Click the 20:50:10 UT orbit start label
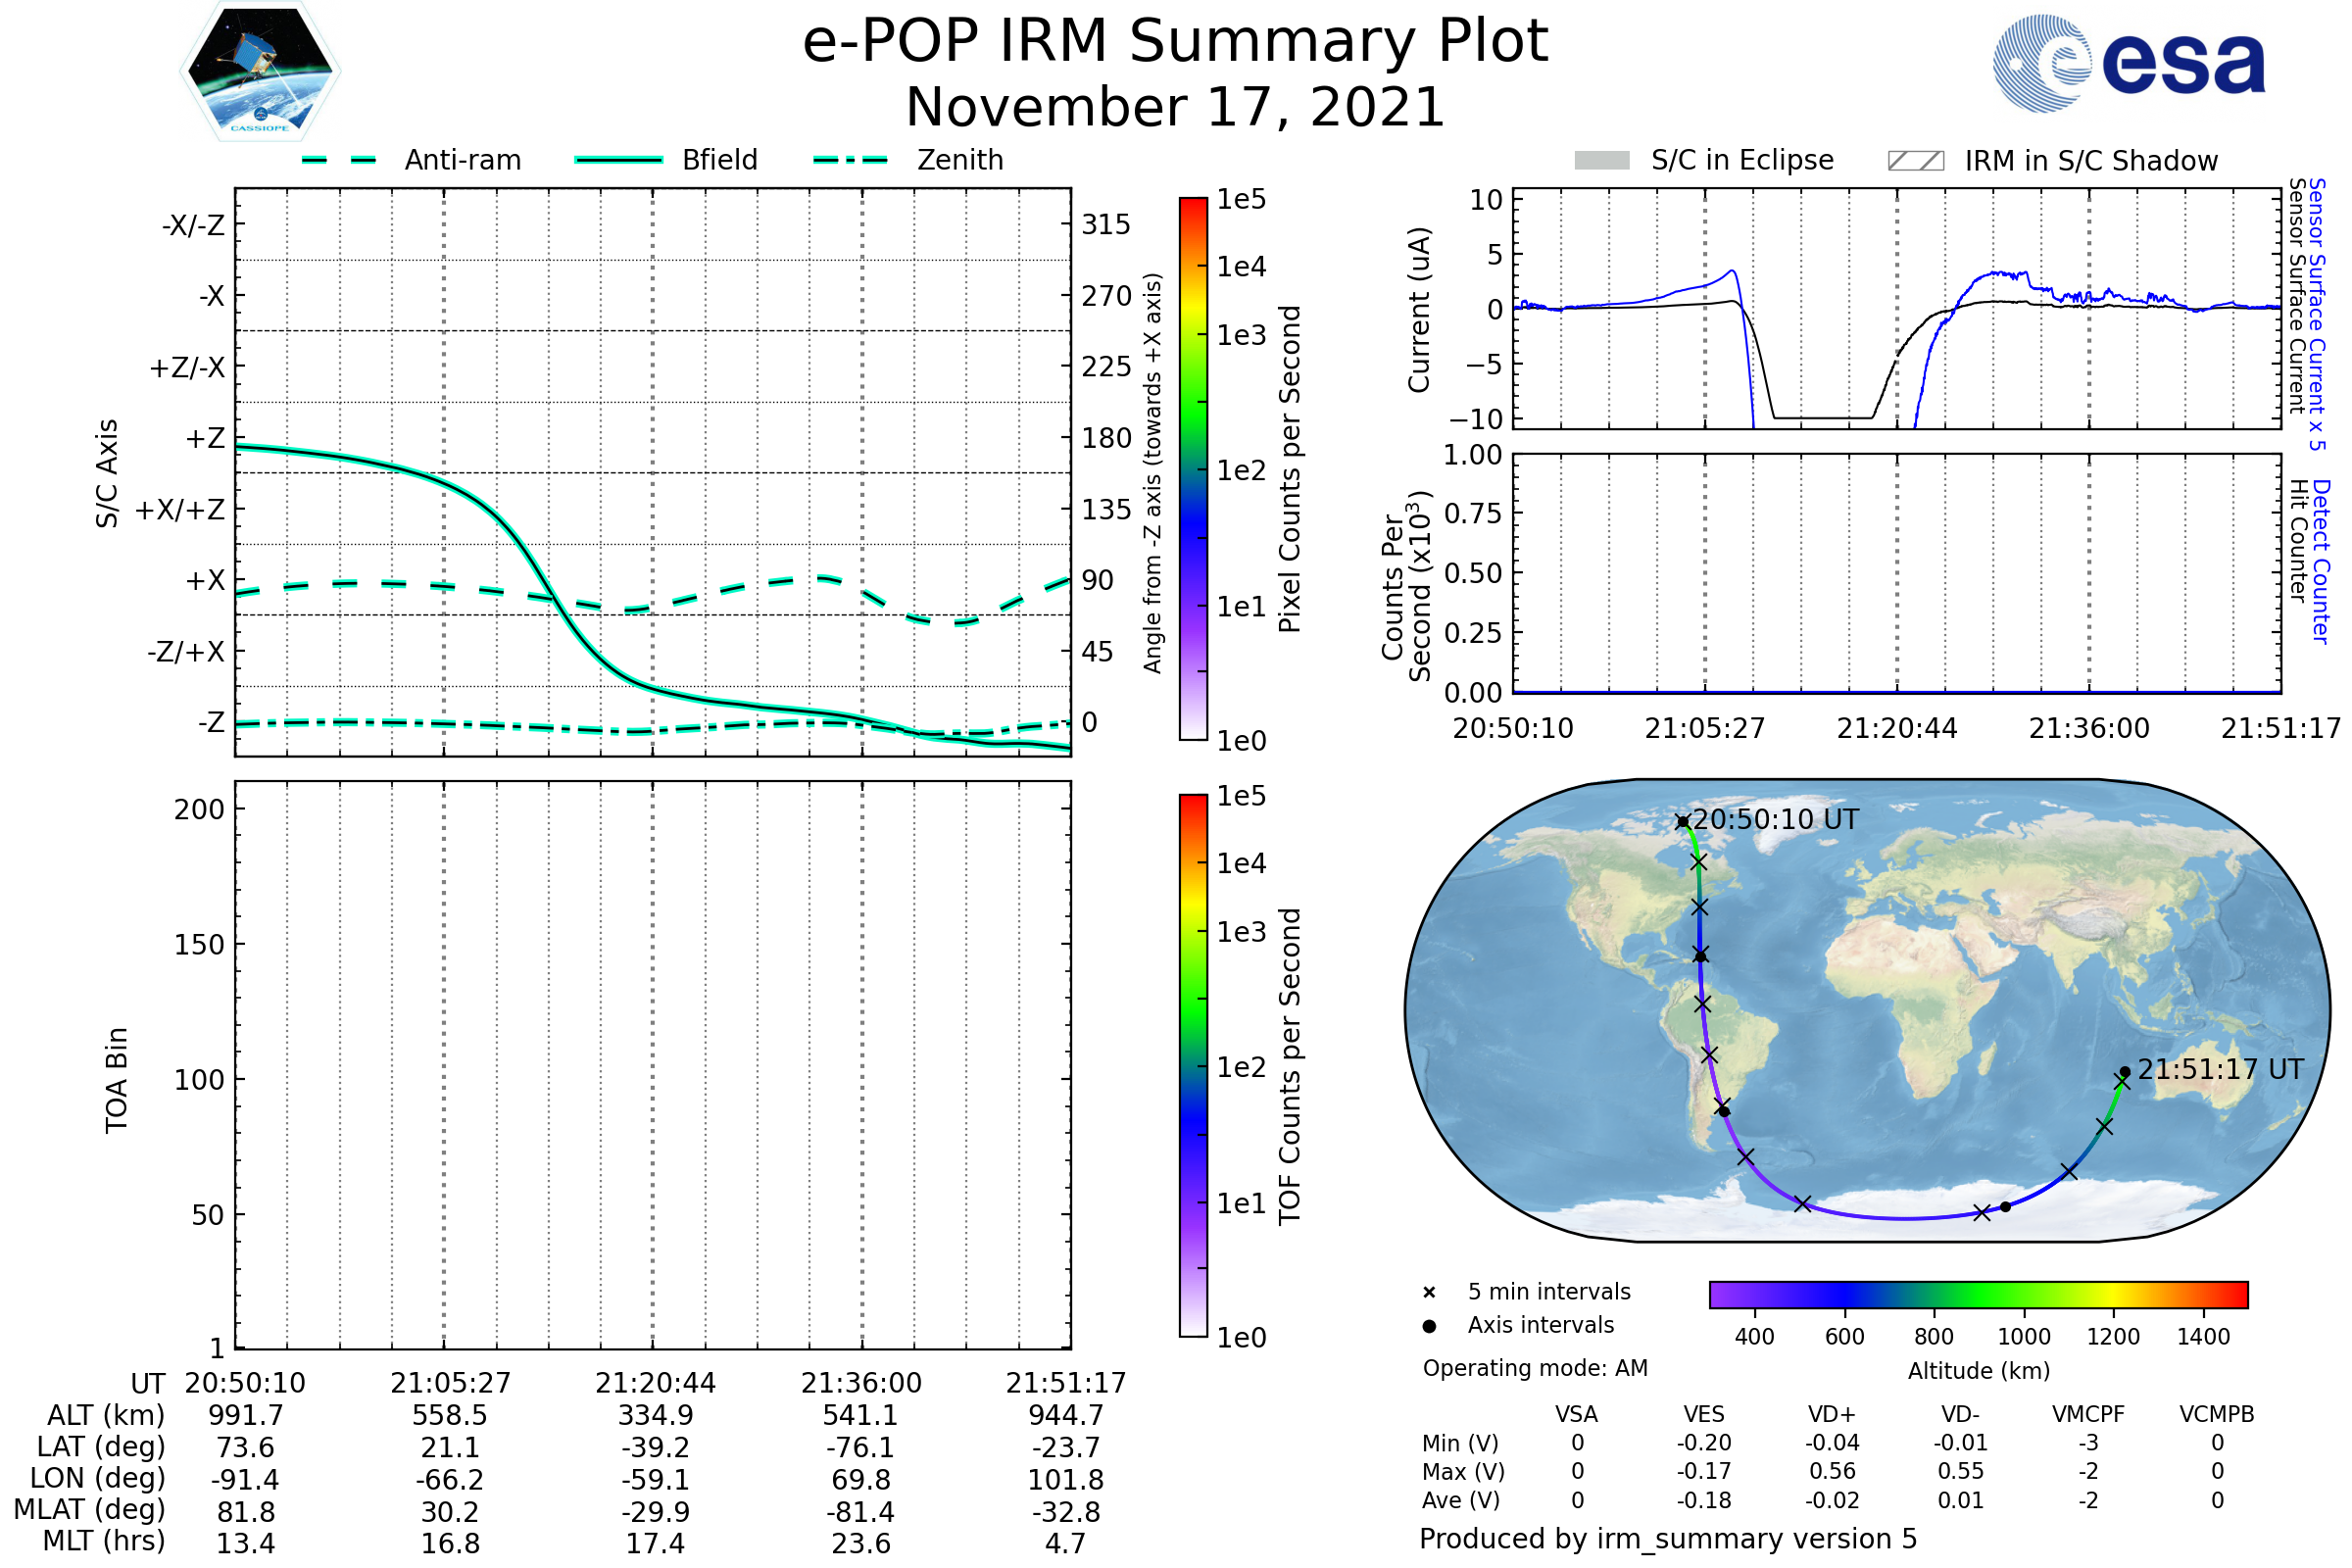This screenshot has height=1568, width=2352. point(1775,820)
